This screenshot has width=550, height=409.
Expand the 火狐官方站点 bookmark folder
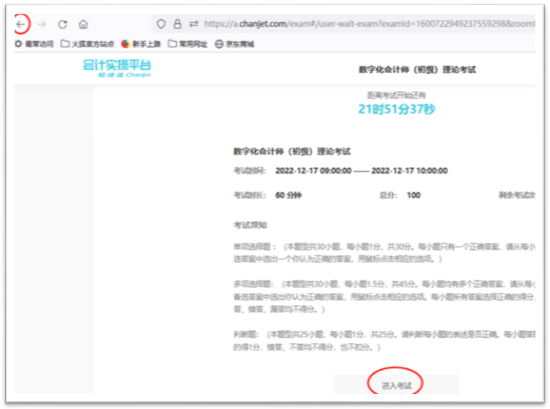coord(87,44)
